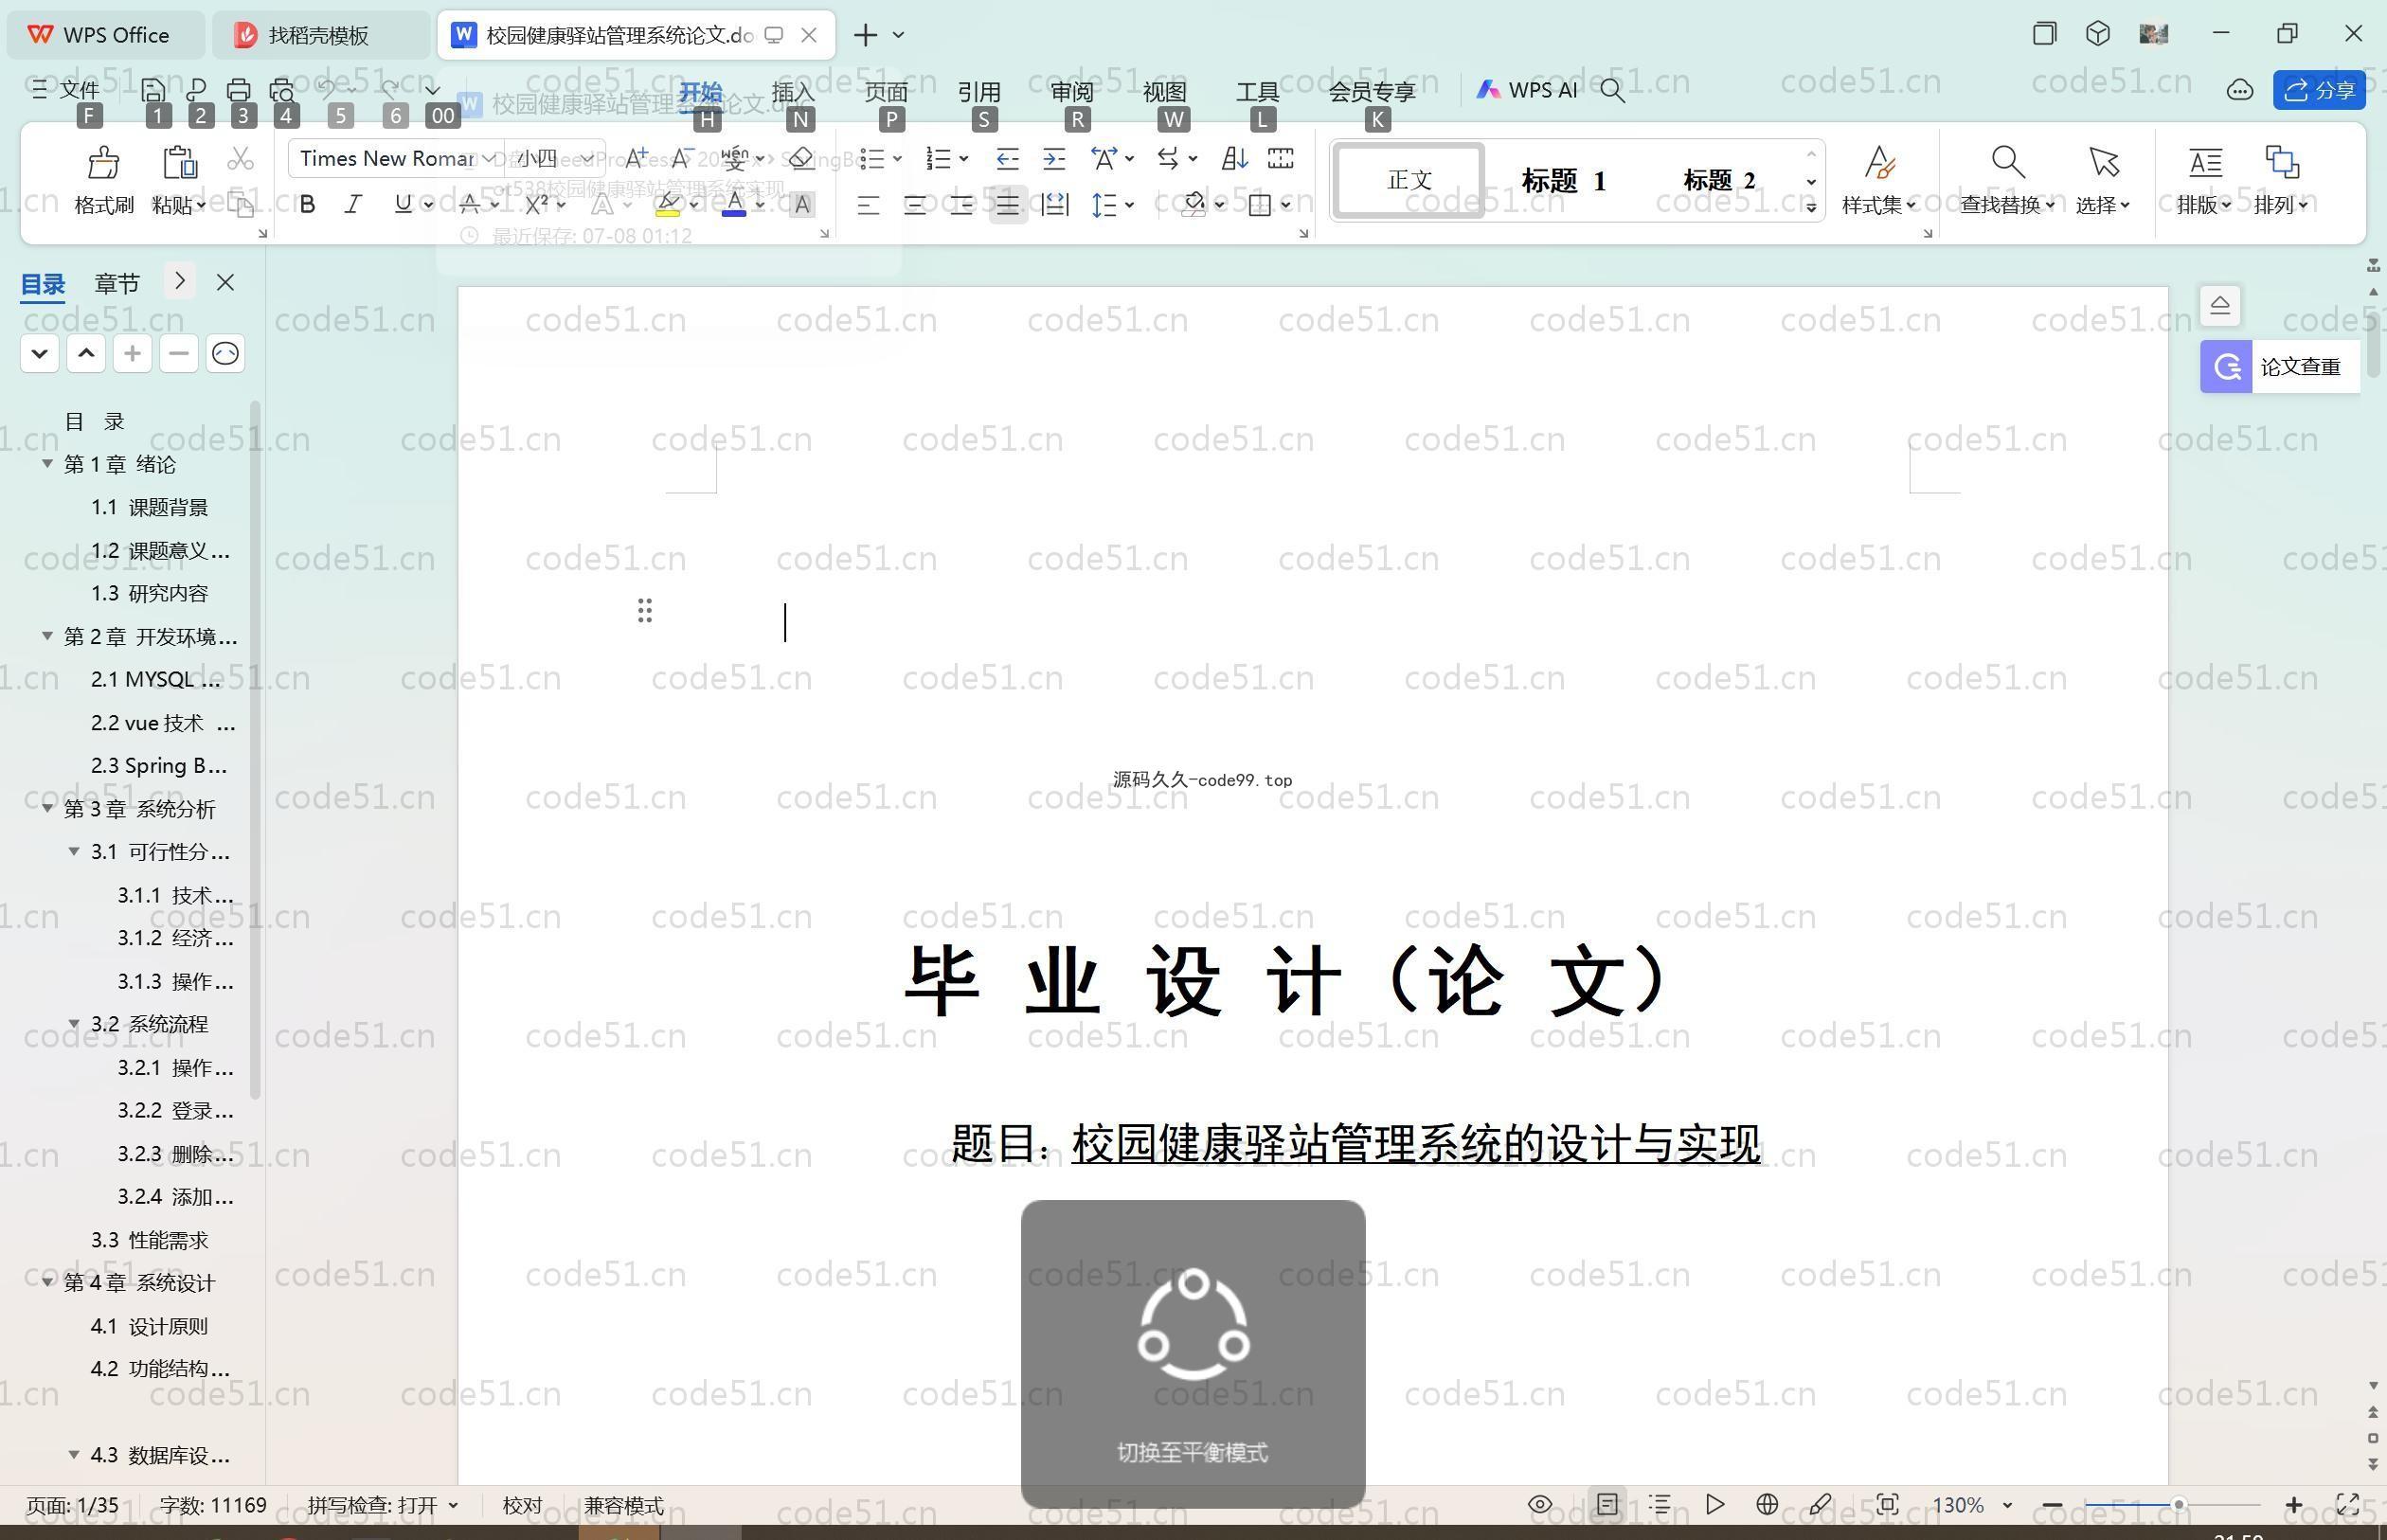The height and width of the screenshot is (1540, 2387).
Task: Toggle eye protection mode in status bar
Action: point(1540,1504)
